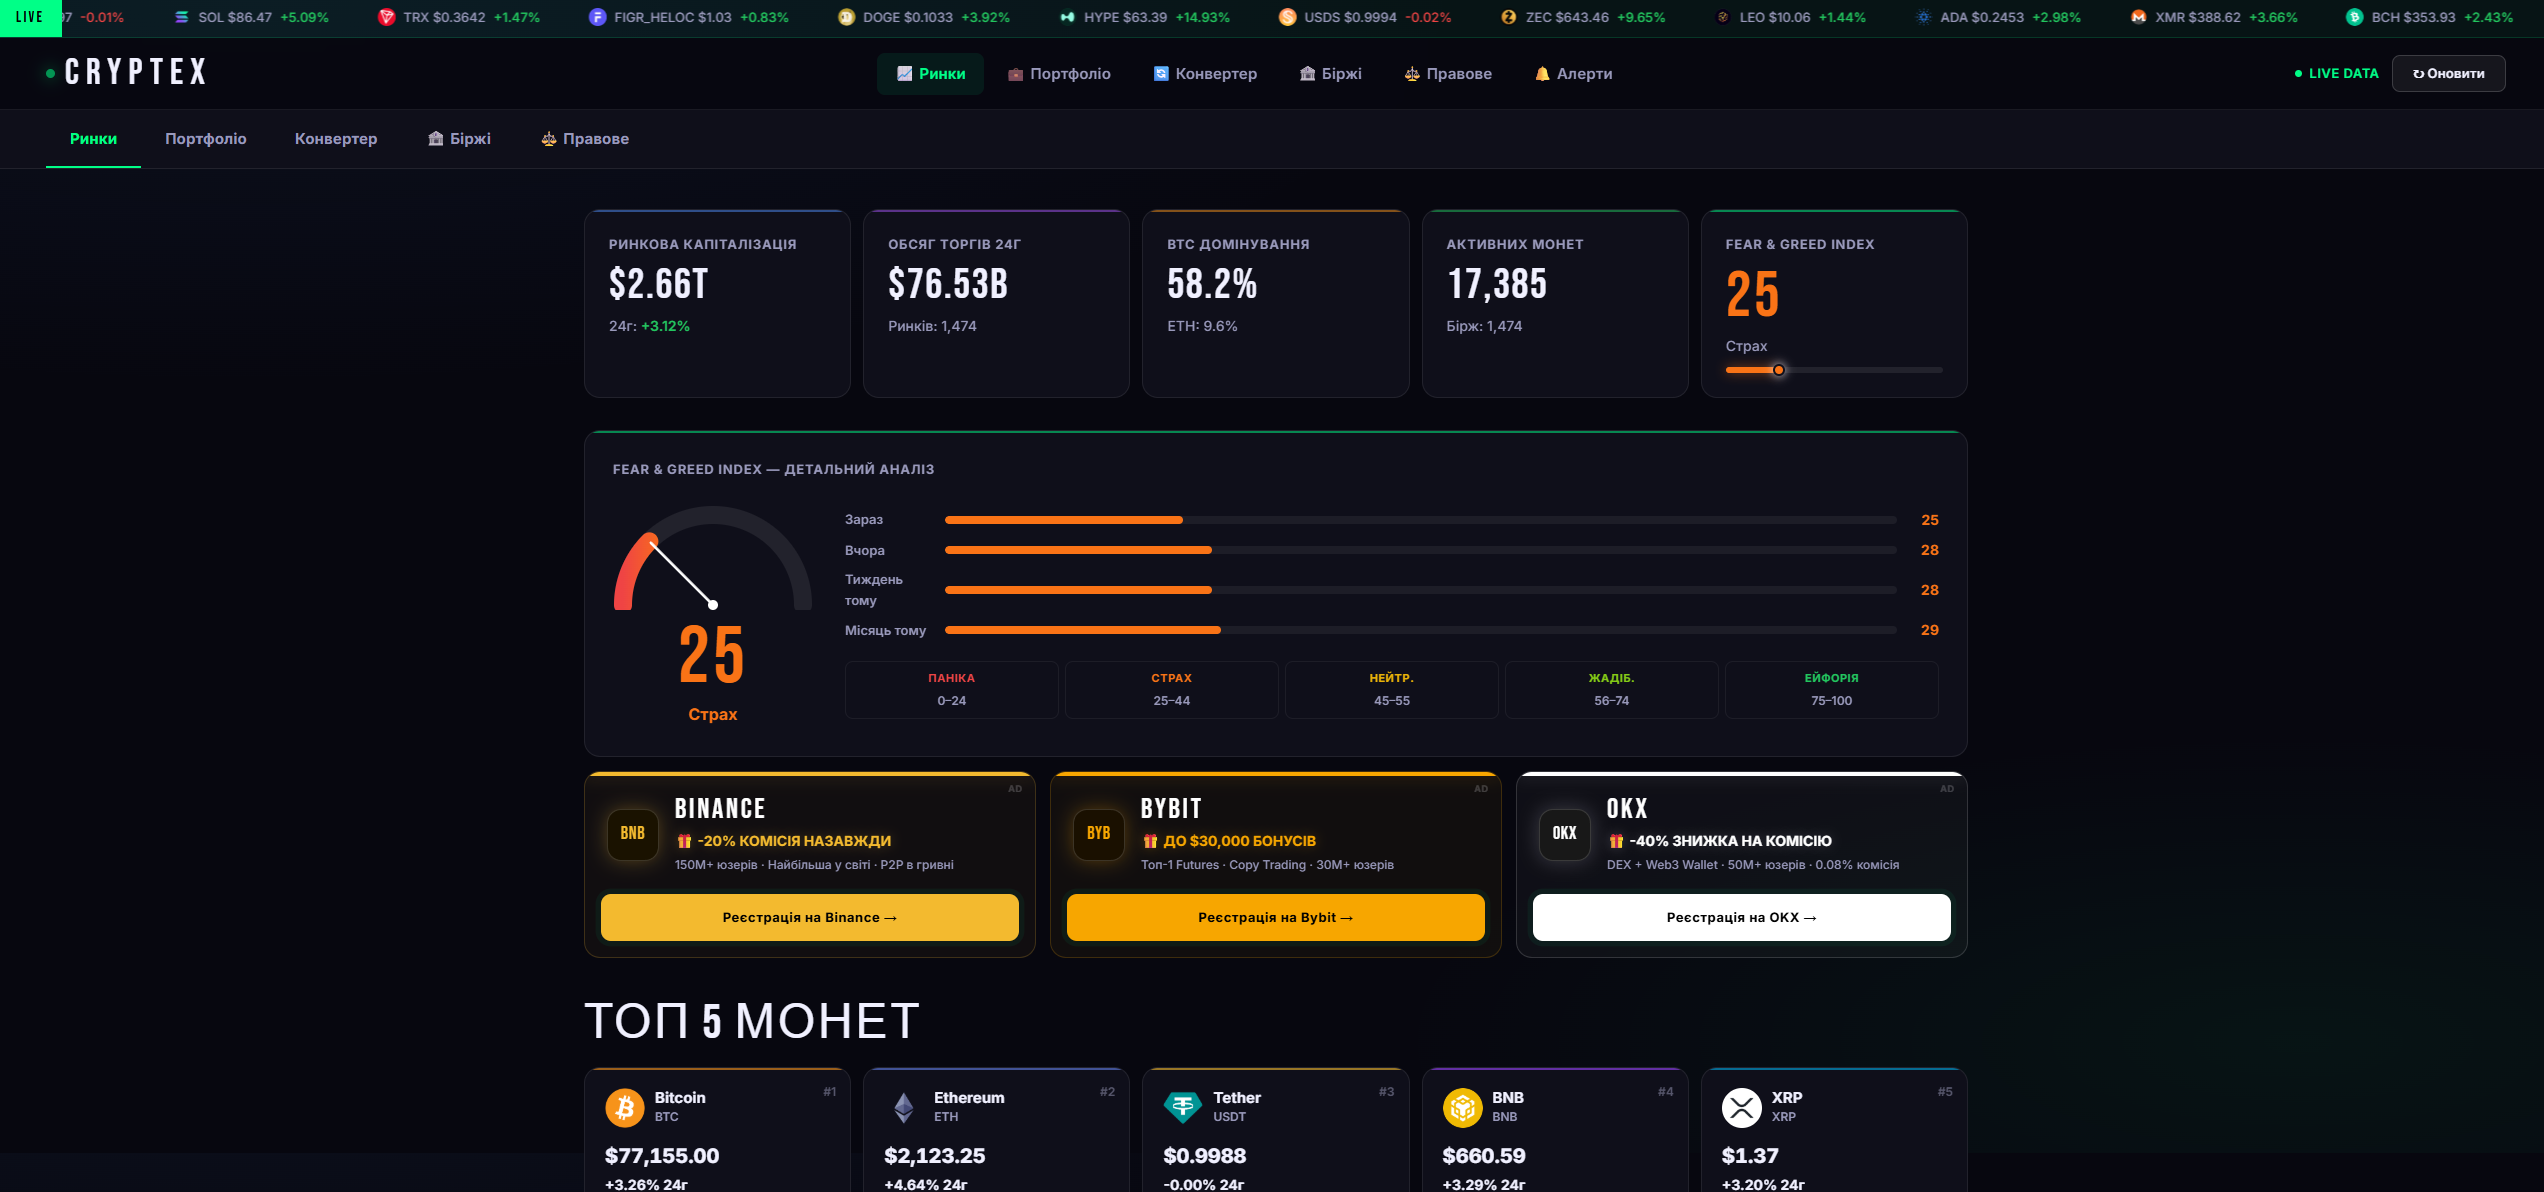Click the ПАНІКА 0–24 range box
The width and height of the screenshot is (2544, 1192).
tap(952, 690)
